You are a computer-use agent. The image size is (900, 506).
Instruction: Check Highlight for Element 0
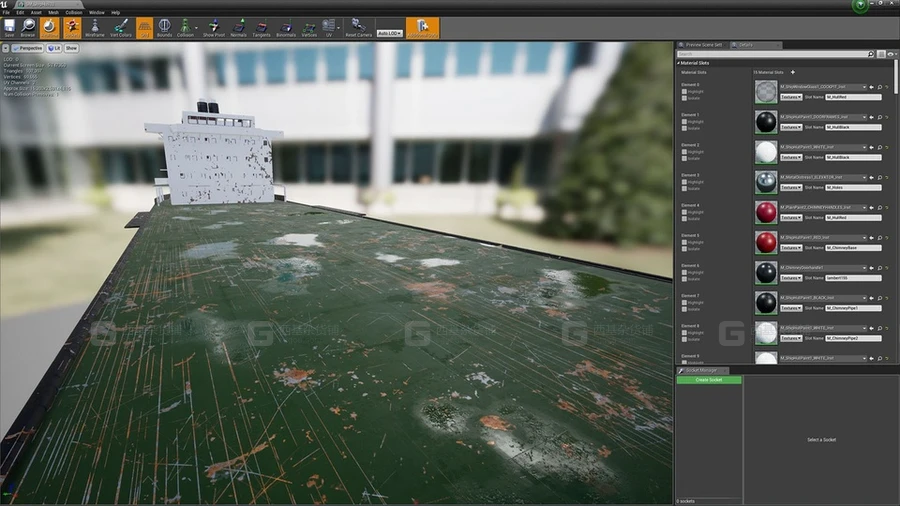[684, 91]
